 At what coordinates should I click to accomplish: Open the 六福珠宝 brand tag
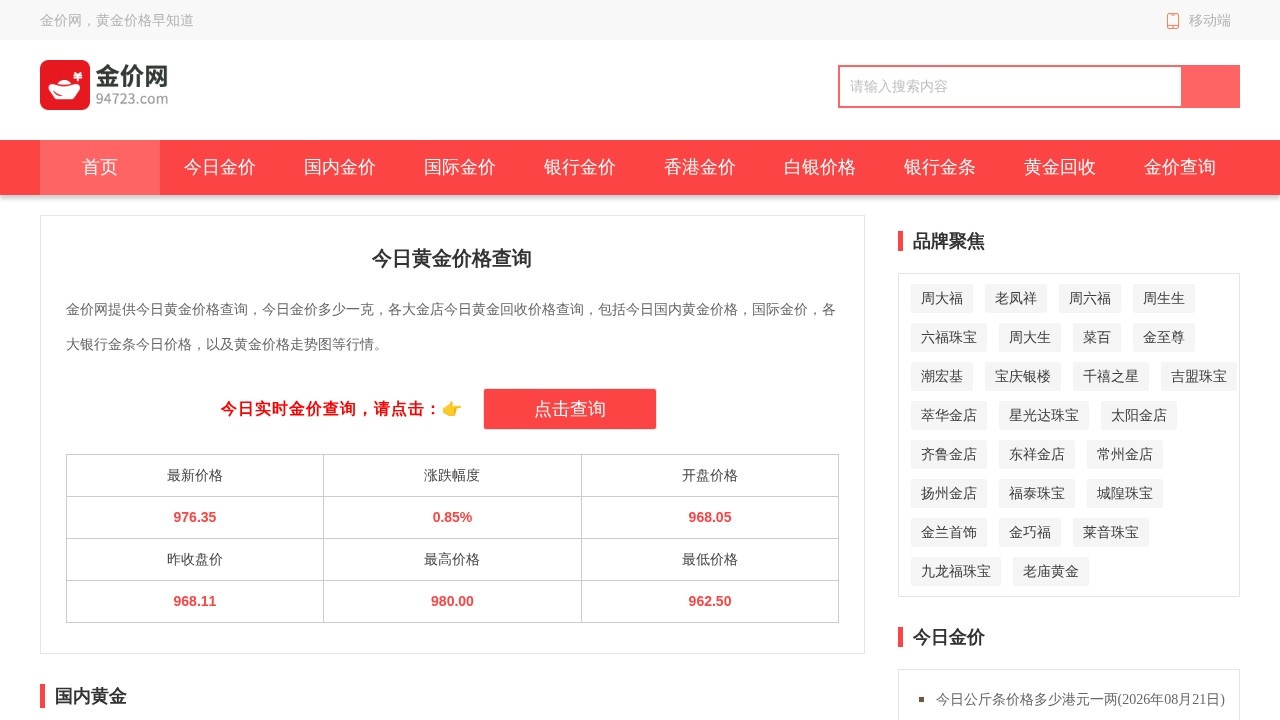pyautogui.click(x=949, y=337)
